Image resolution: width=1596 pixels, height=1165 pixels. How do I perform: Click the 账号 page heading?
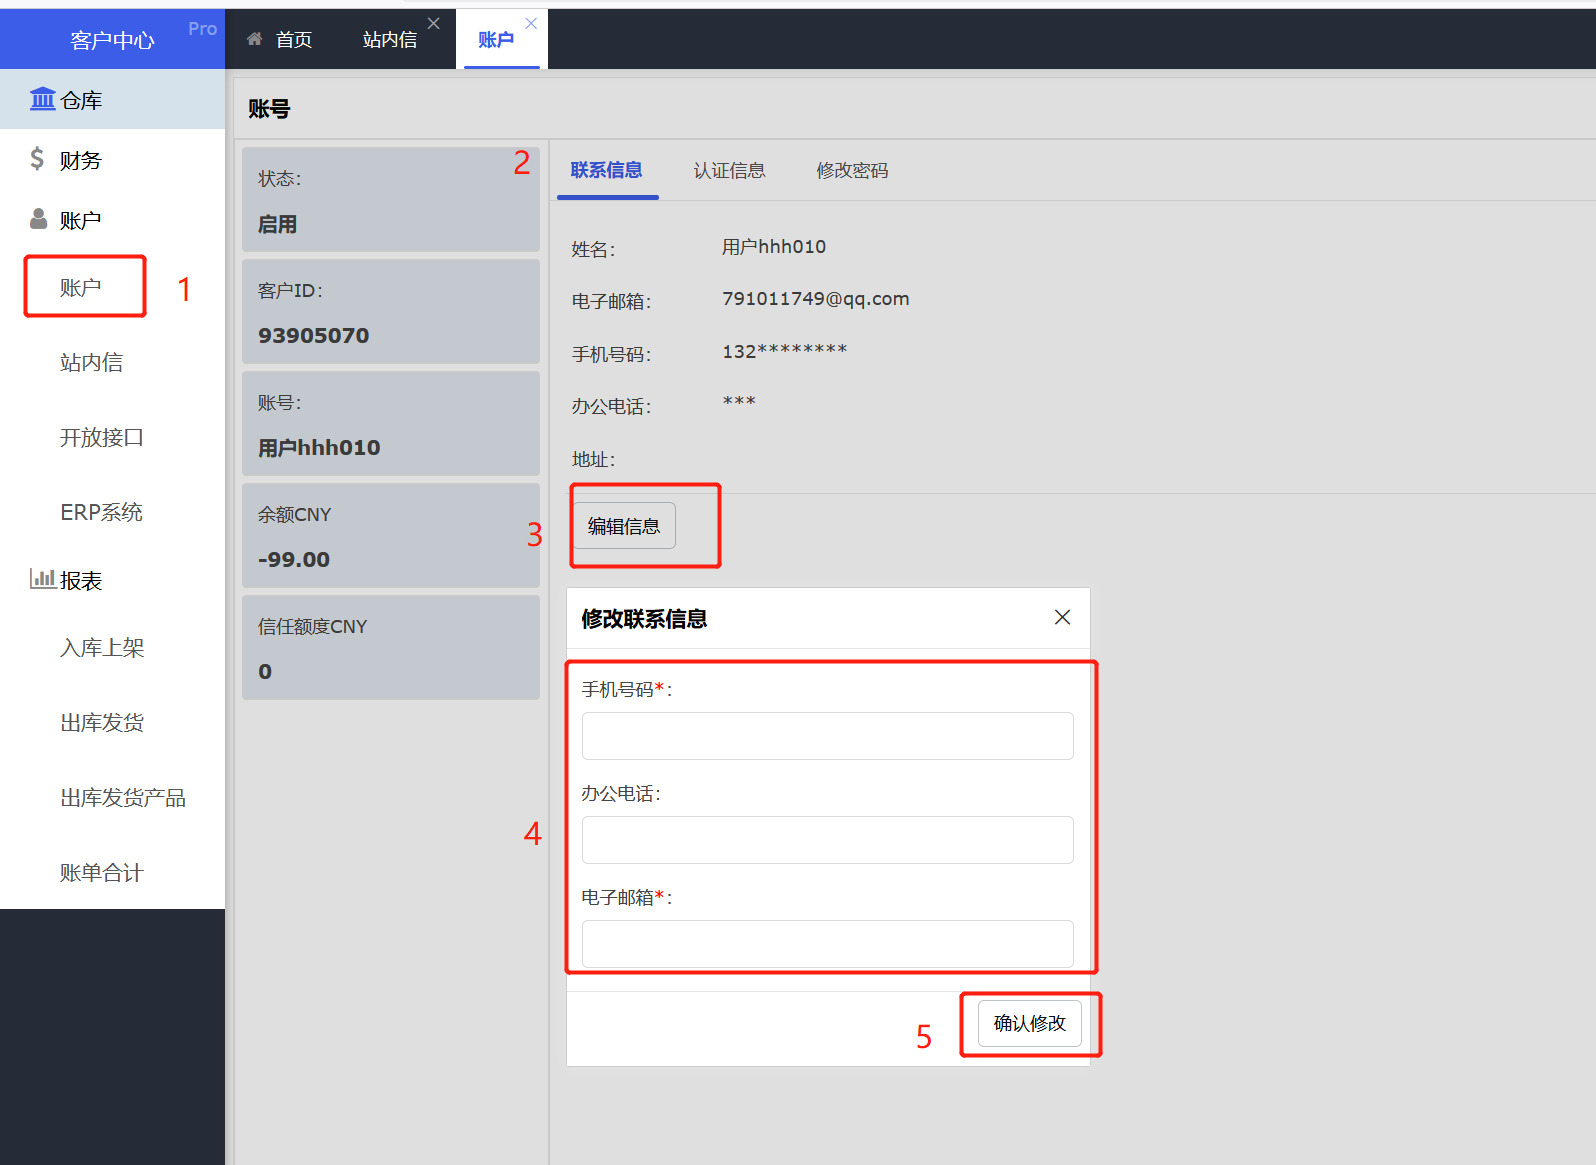269,109
